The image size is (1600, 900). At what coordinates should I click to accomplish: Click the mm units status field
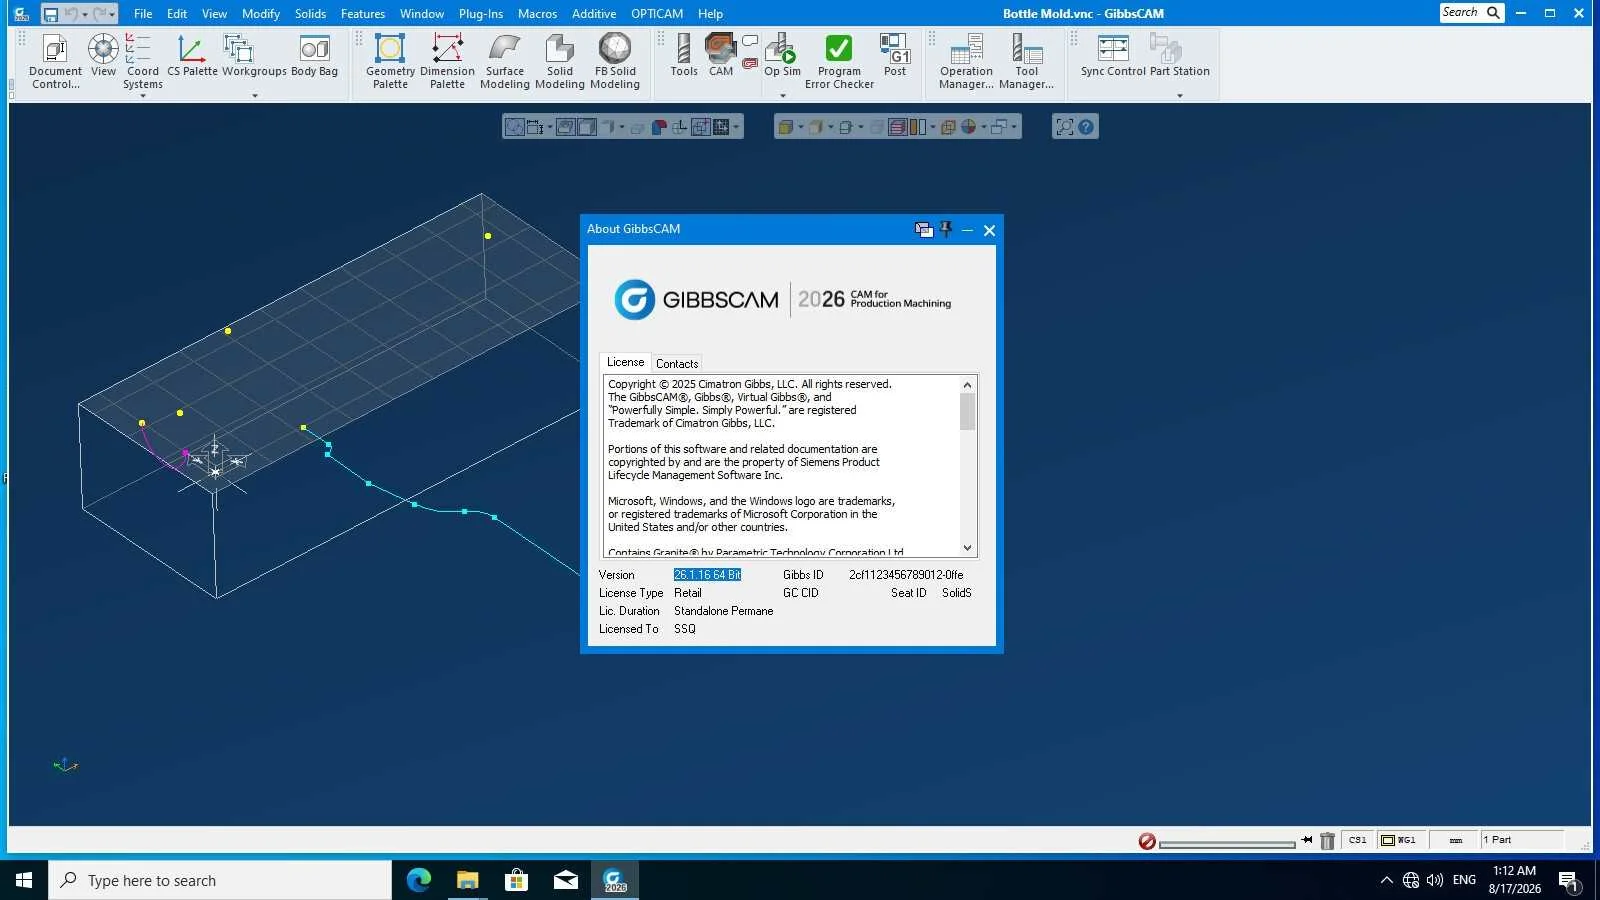coord(1455,841)
